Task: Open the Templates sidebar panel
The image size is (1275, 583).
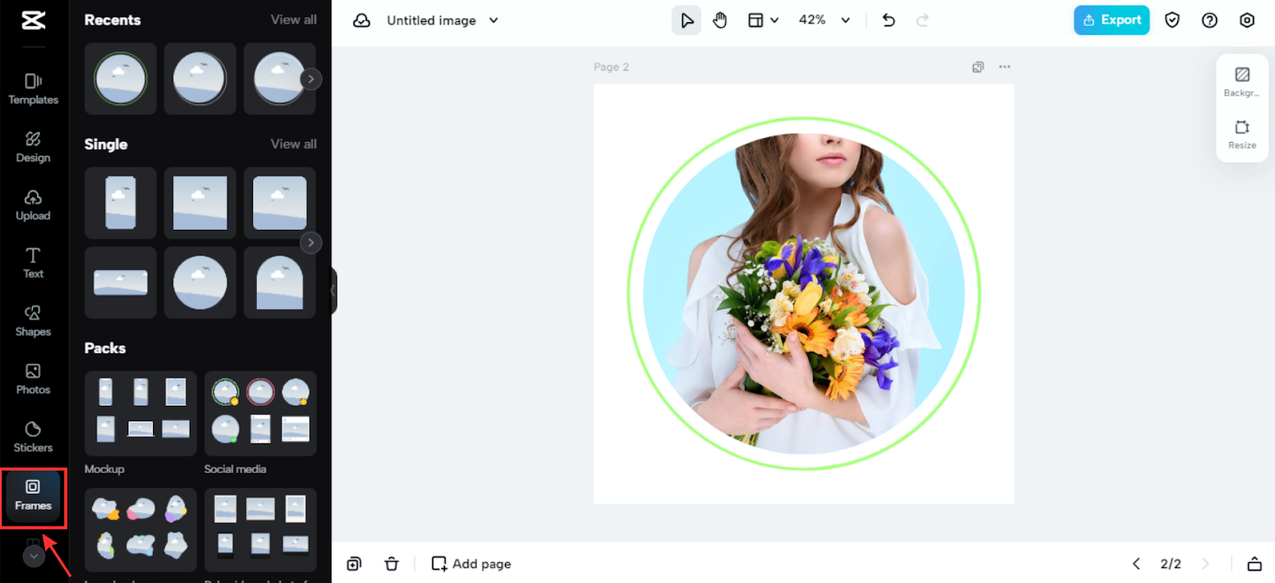Action: [x=33, y=88]
